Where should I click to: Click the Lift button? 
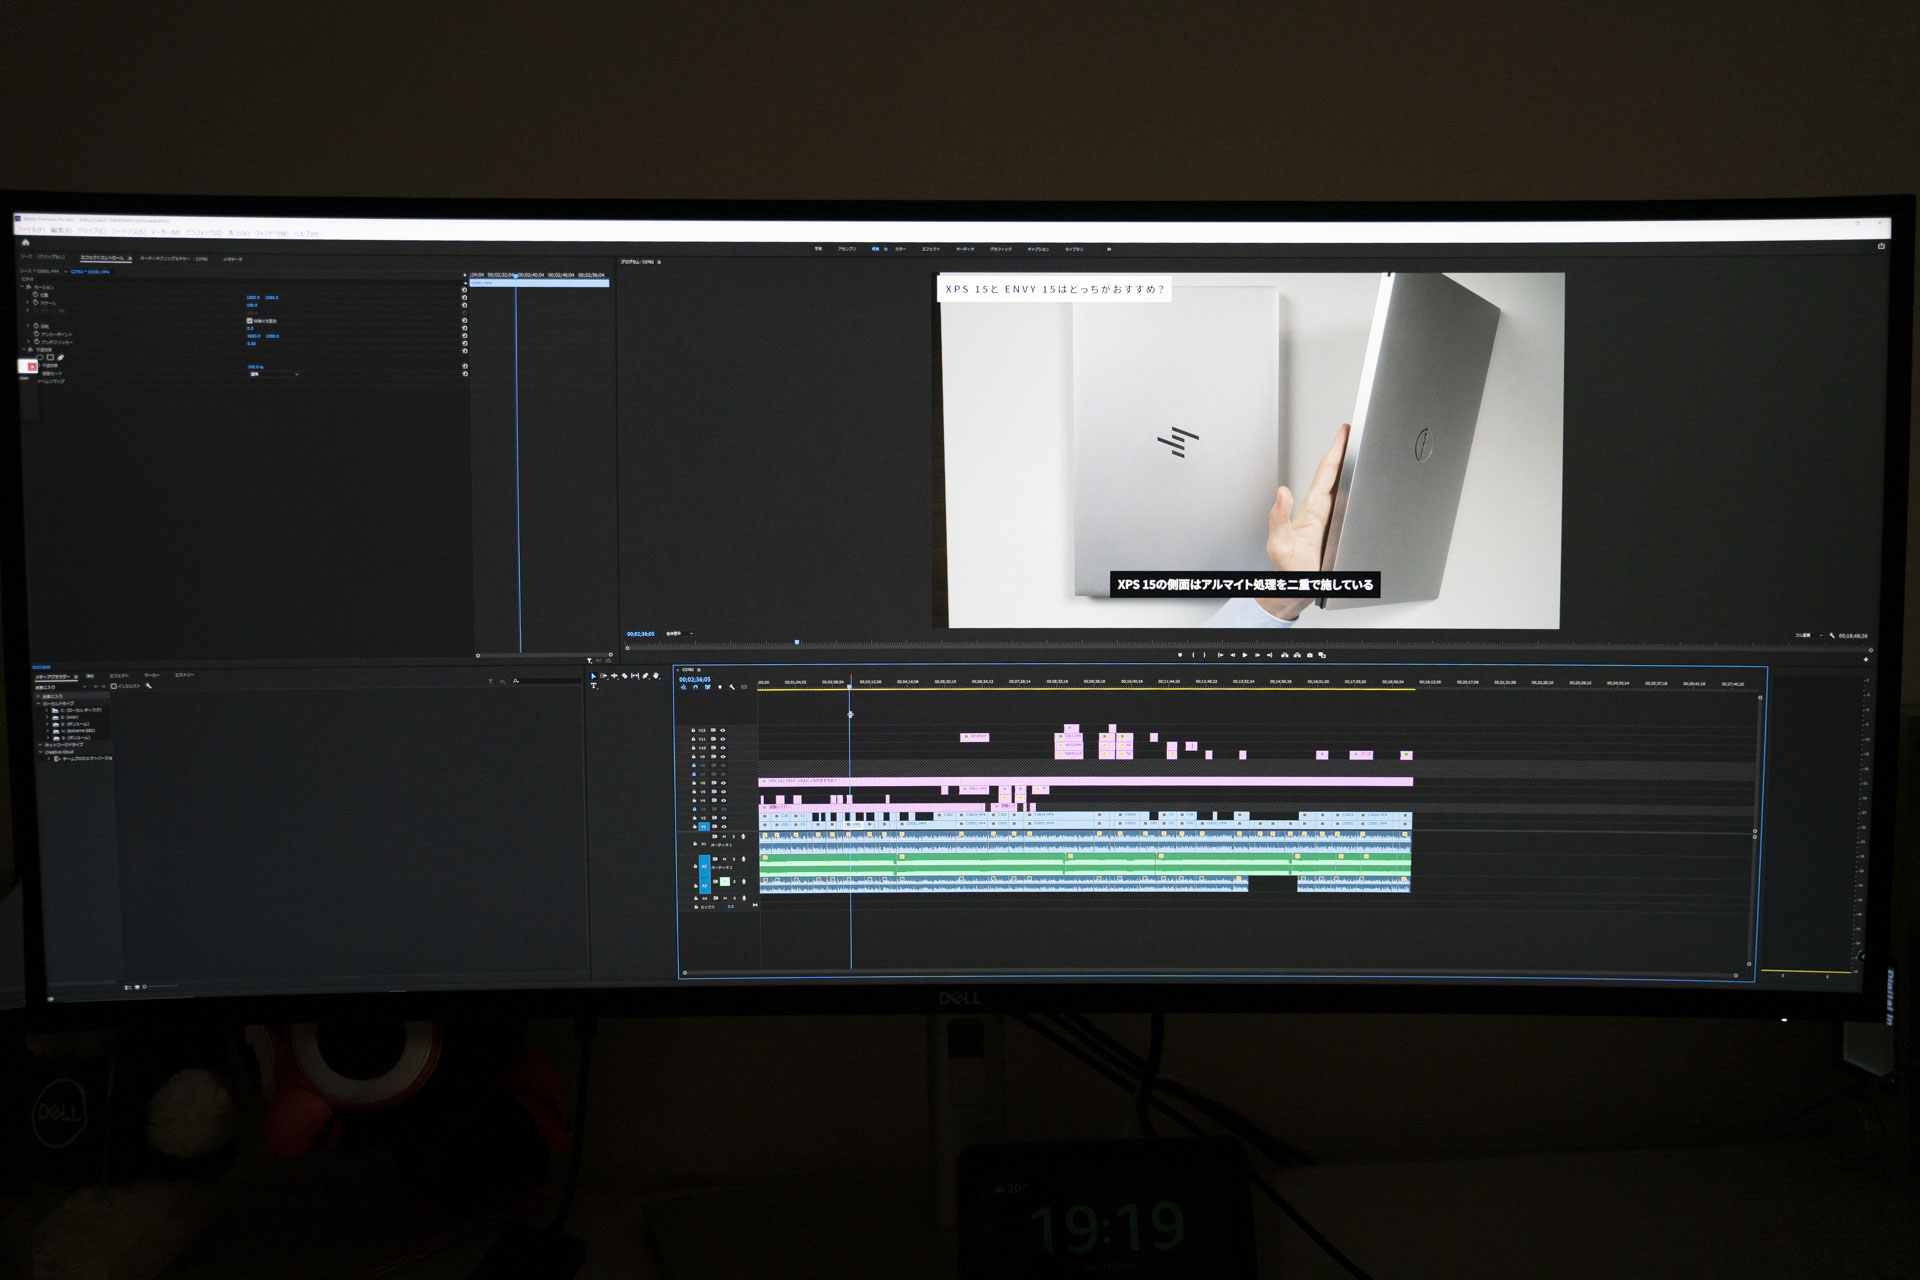[1285, 655]
